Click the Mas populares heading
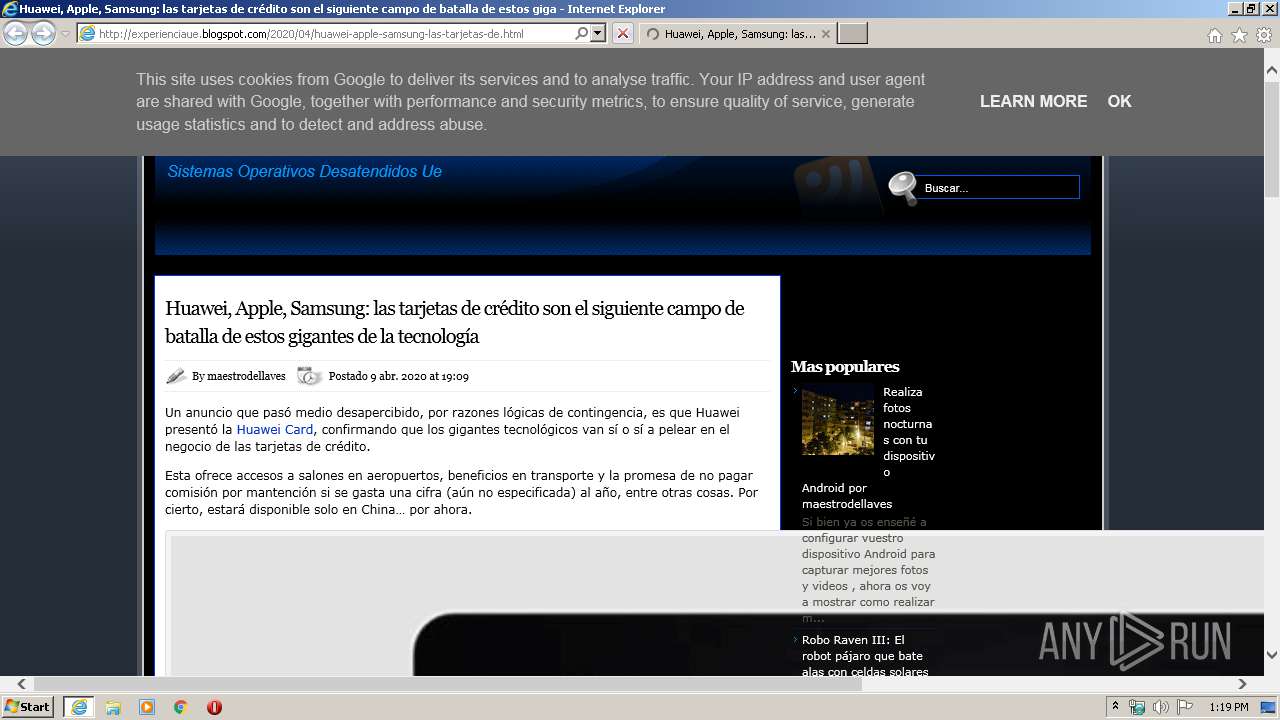 click(x=845, y=366)
